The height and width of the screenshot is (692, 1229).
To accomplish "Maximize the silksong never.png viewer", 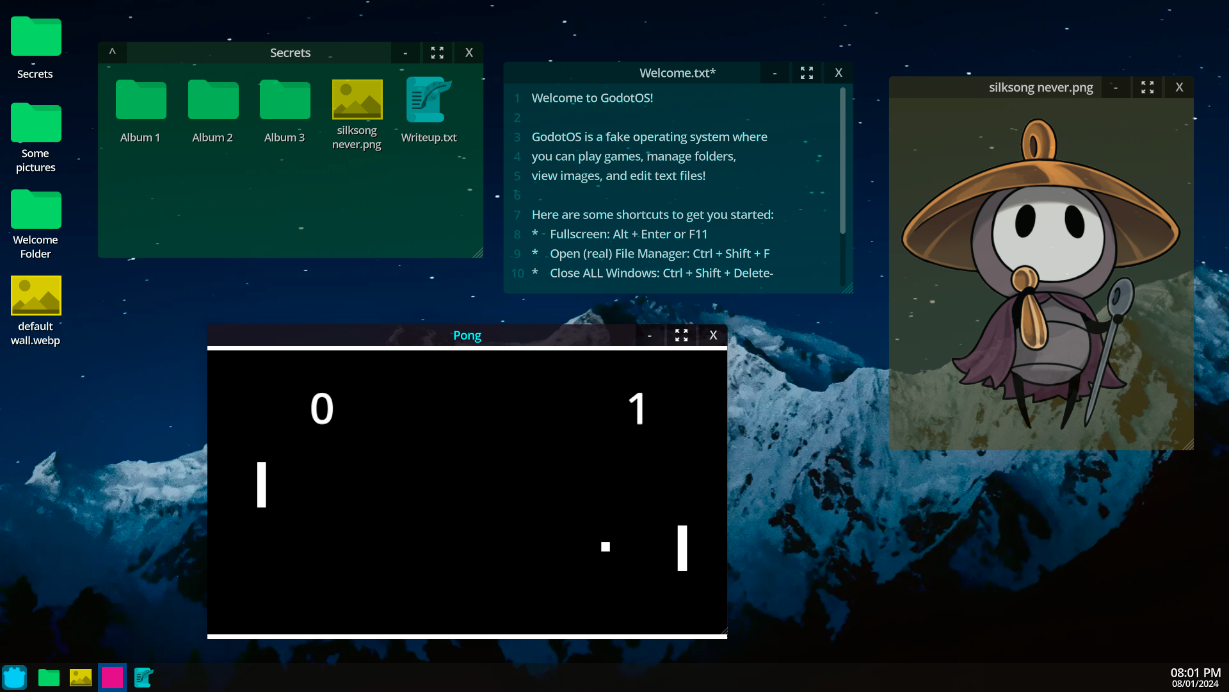I will pyautogui.click(x=1148, y=87).
